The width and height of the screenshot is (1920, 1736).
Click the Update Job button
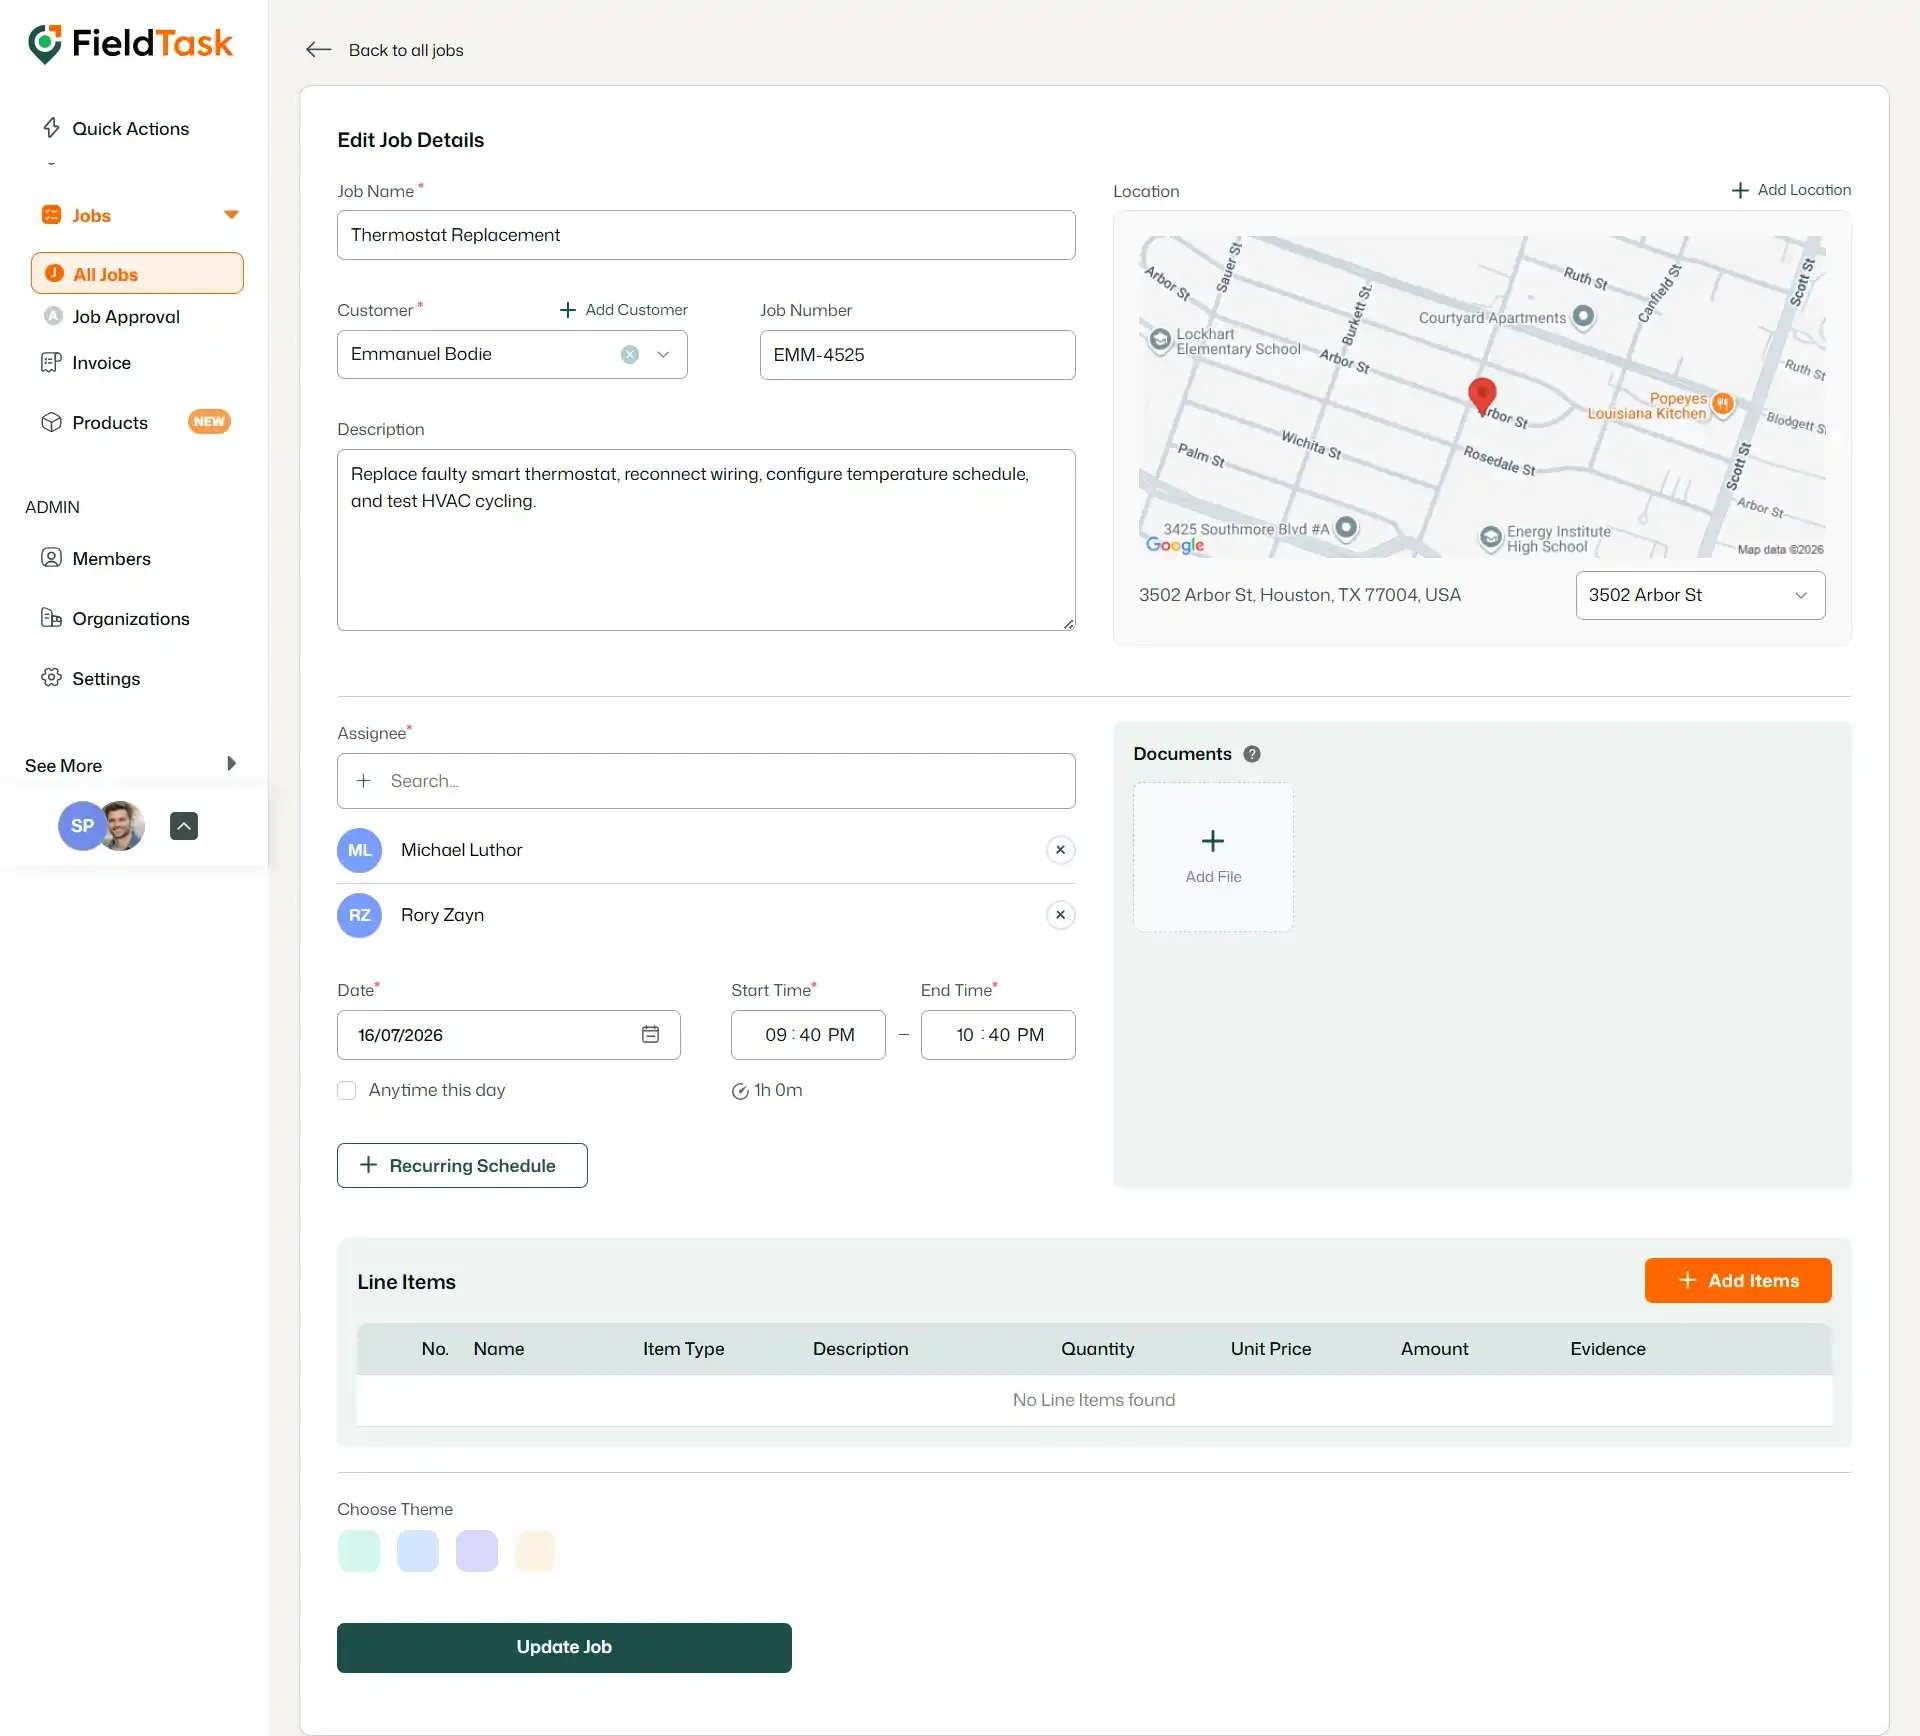tap(564, 1647)
